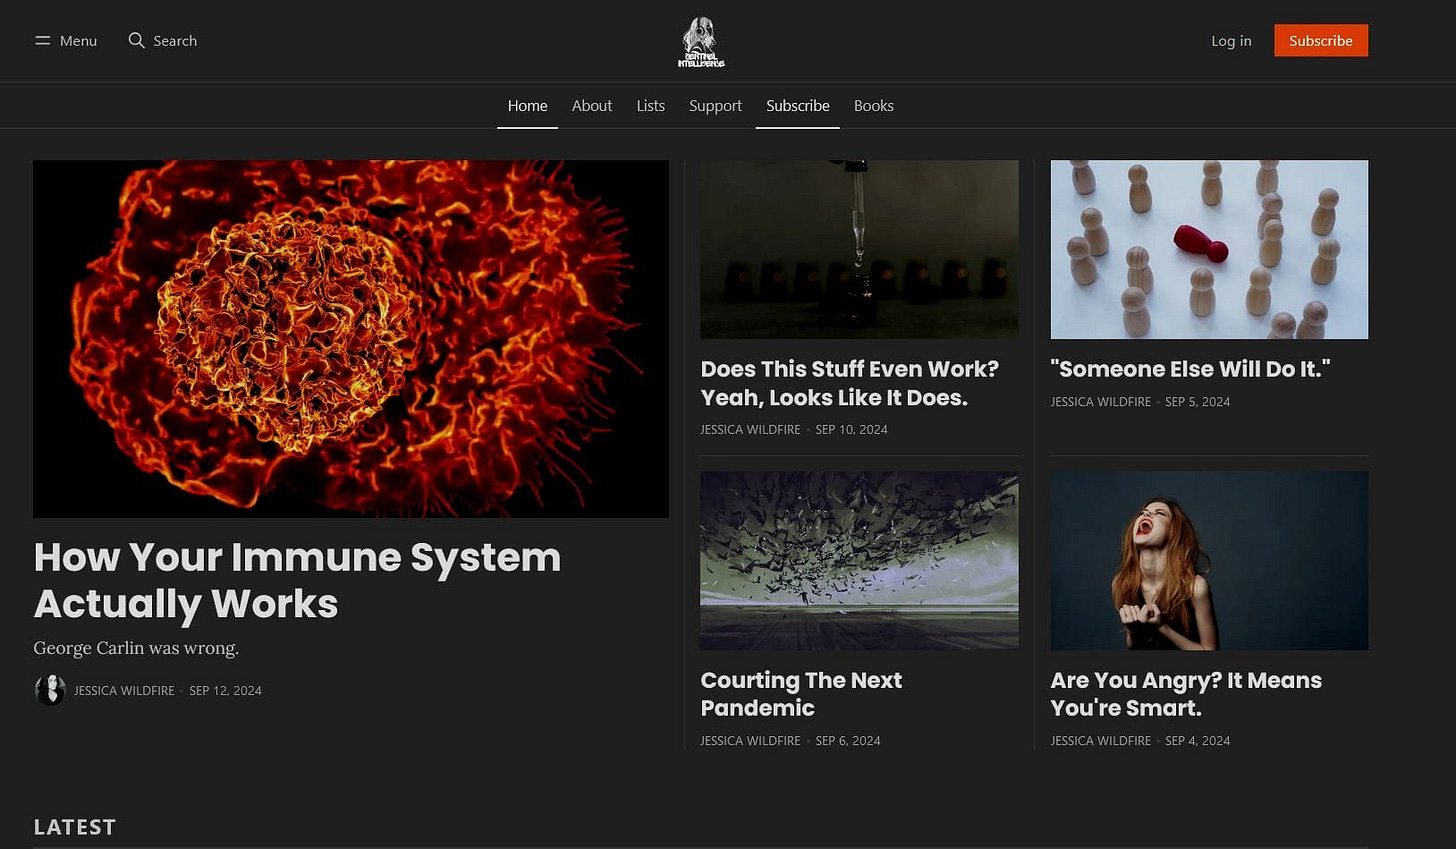
Task: Click the SEP 5, 2024 date text
Action: pyautogui.click(x=1197, y=402)
